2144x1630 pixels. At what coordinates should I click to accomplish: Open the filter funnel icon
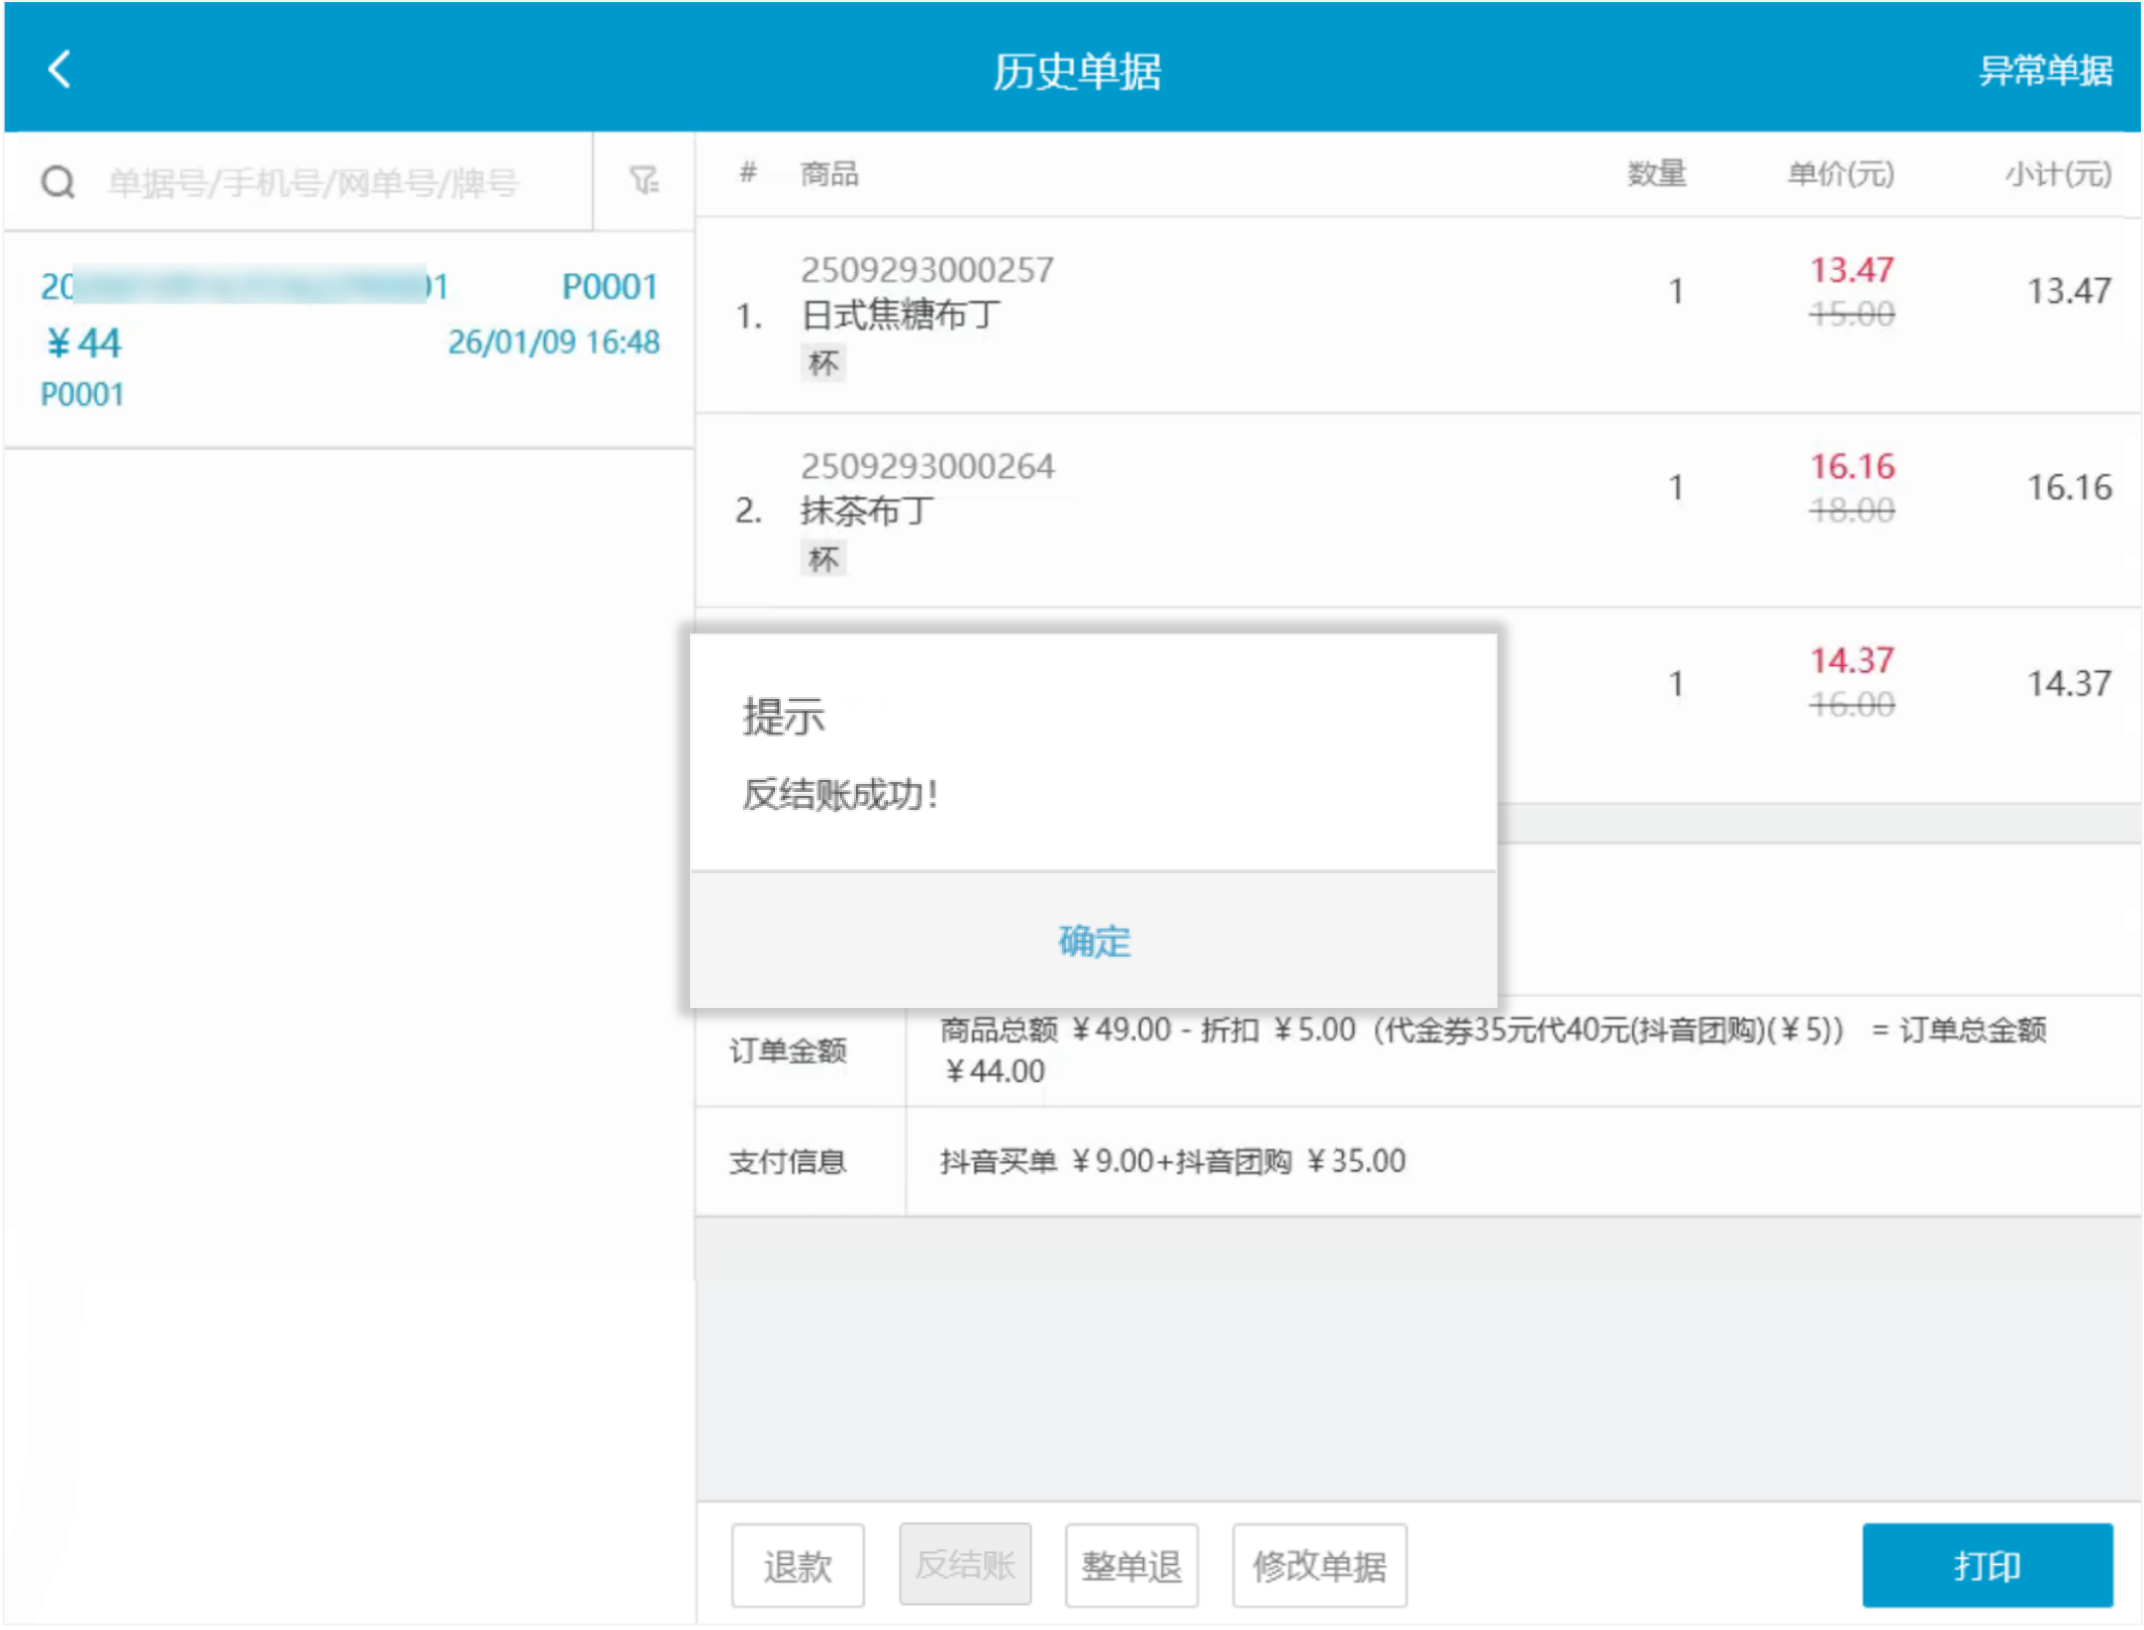coord(644,180)
